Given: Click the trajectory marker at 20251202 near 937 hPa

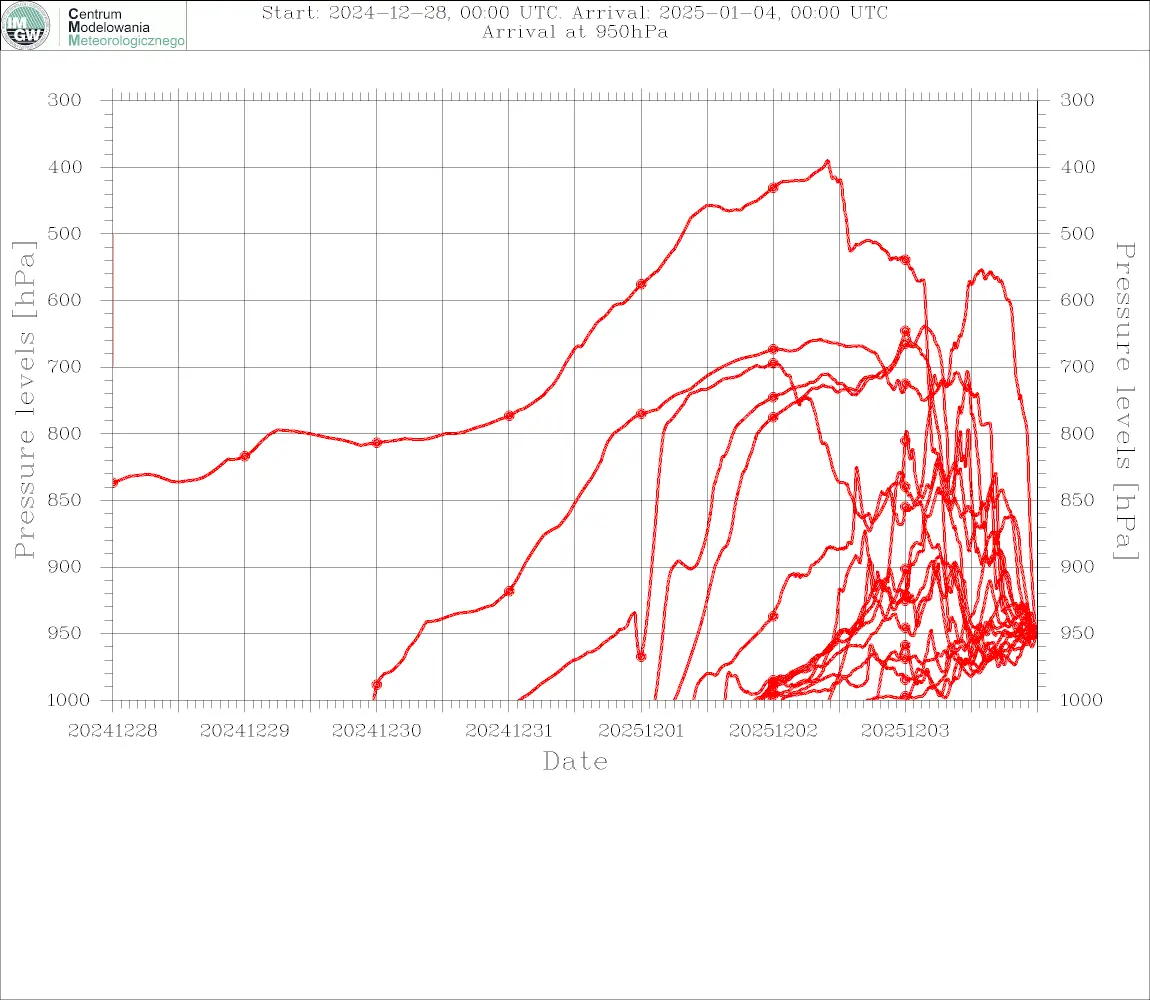Looking at the screenshot, I should [x=773, y=616].
